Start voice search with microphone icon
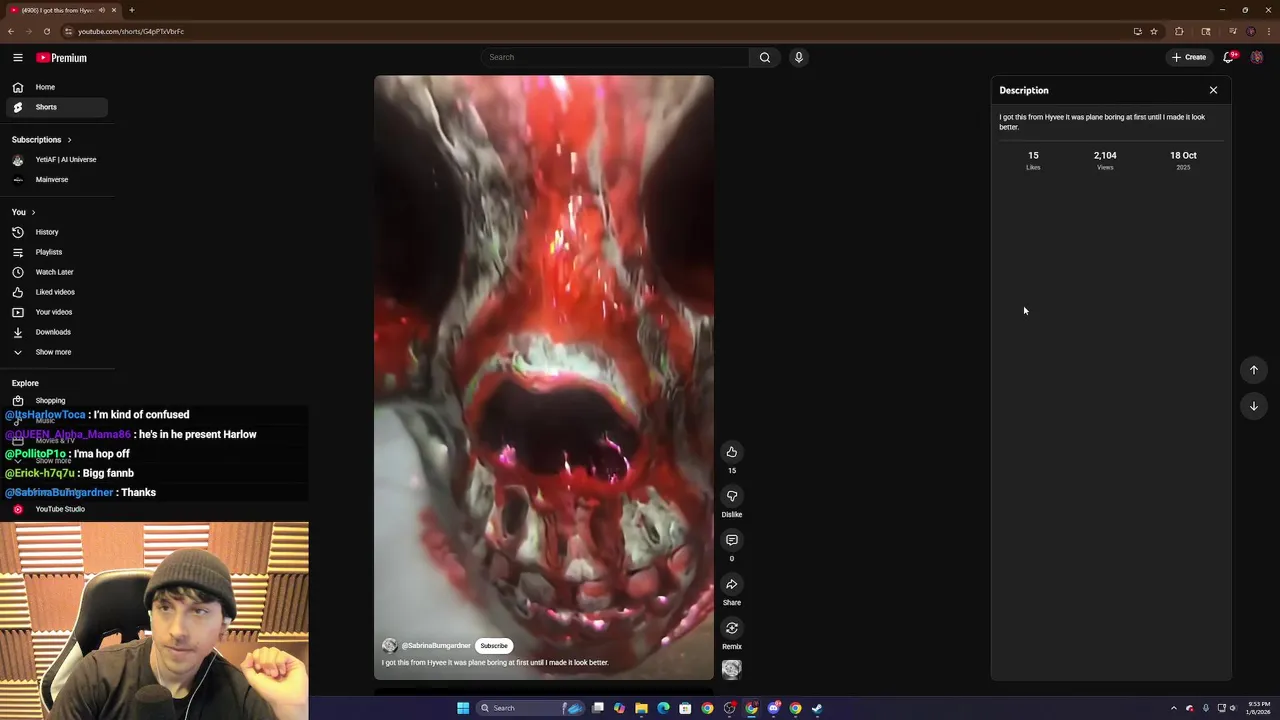 [798, 57]
